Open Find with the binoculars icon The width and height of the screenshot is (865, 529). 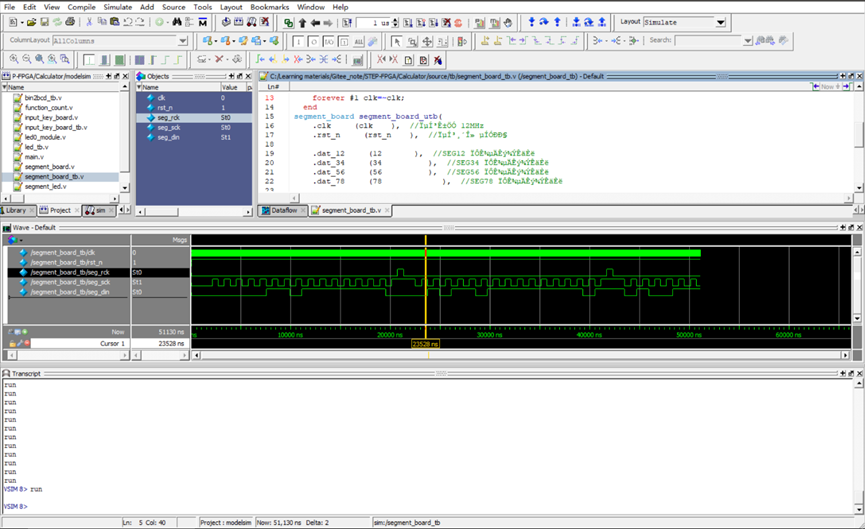(x=177, y=22)
